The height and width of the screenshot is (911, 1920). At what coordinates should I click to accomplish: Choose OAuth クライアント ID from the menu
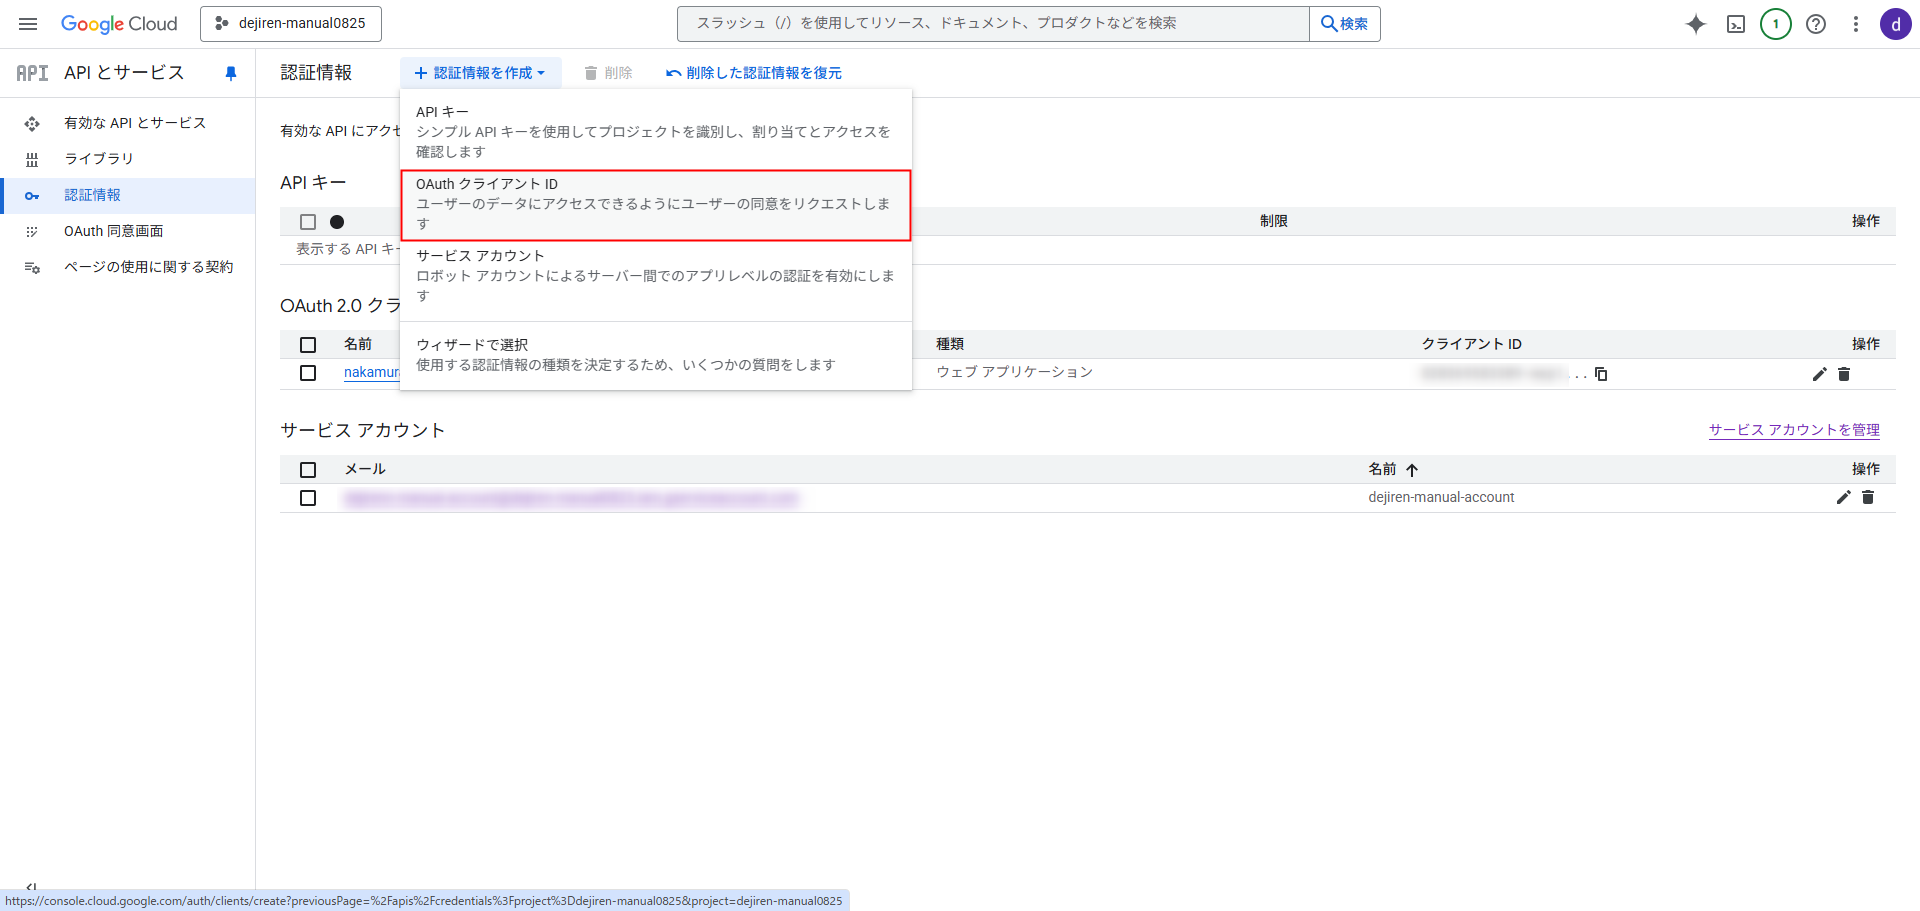pos(655,204)
